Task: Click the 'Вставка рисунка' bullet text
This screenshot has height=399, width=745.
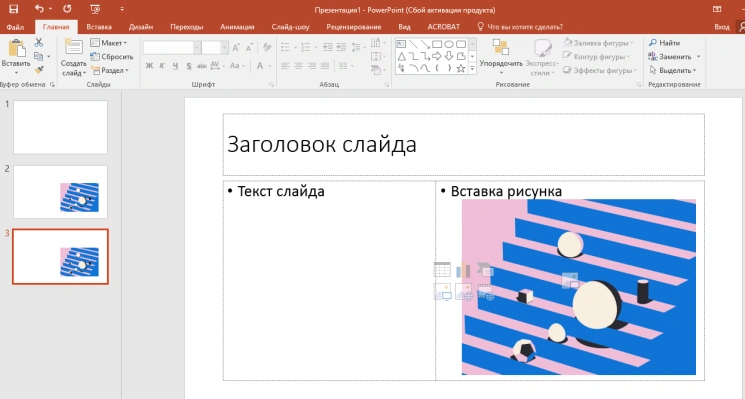Action: click(x=506, y=191)
